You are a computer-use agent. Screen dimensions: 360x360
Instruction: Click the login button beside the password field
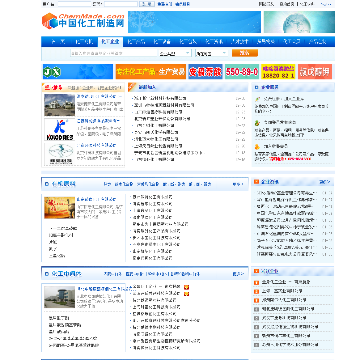click(147, 4)
